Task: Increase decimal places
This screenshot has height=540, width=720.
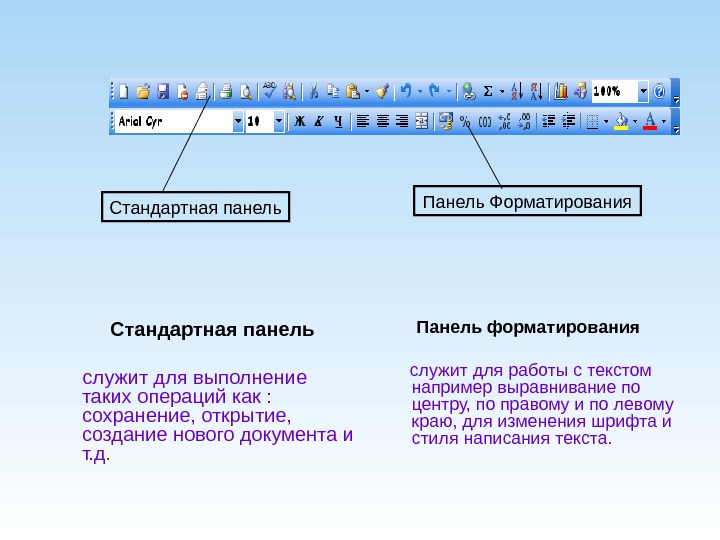Action: (x=504, y=122)
